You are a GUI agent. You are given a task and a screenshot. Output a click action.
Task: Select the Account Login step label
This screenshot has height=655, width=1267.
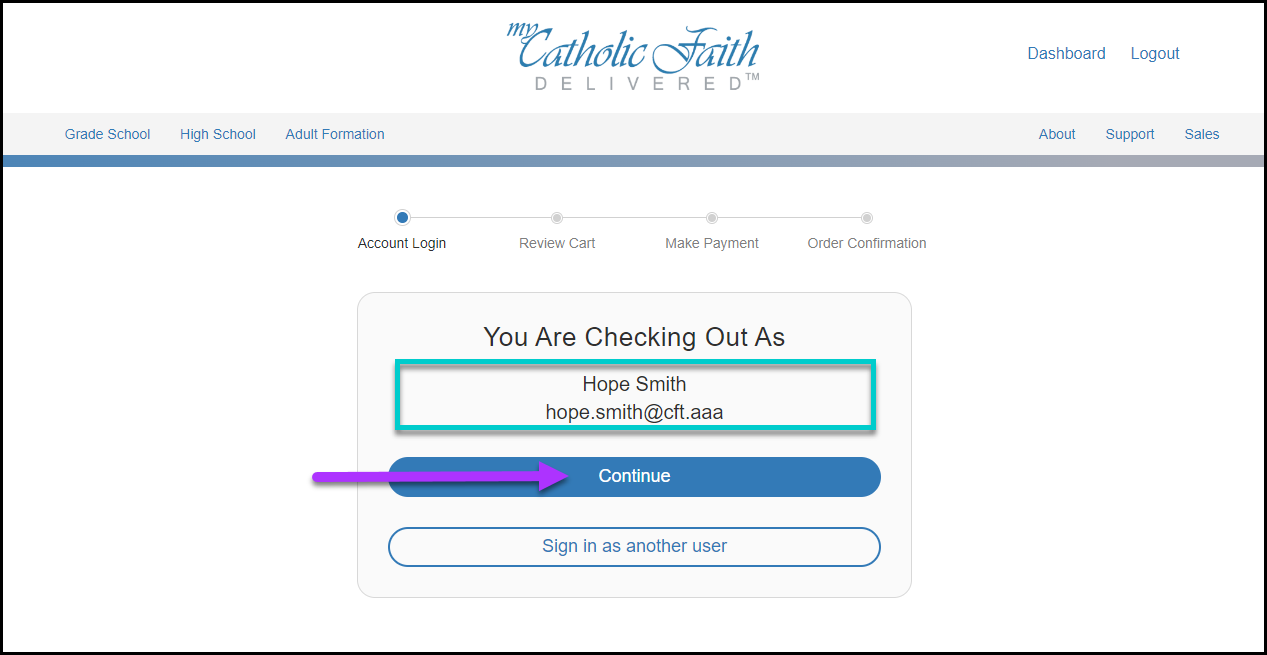click(x=402, y=243)
